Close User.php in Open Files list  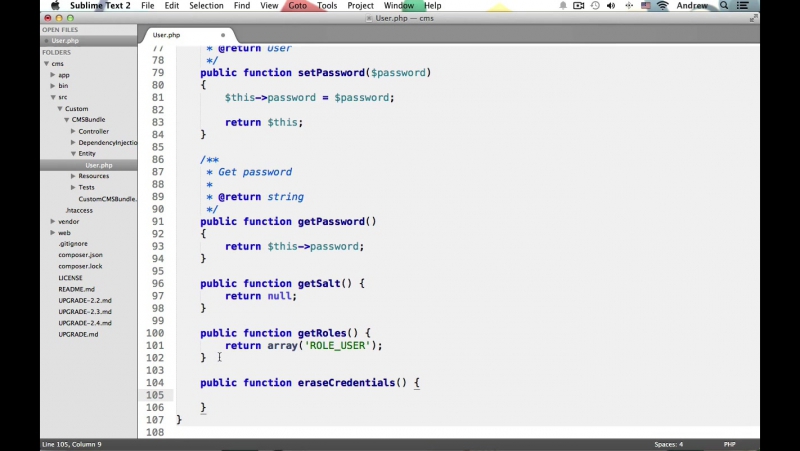point(46,41)
